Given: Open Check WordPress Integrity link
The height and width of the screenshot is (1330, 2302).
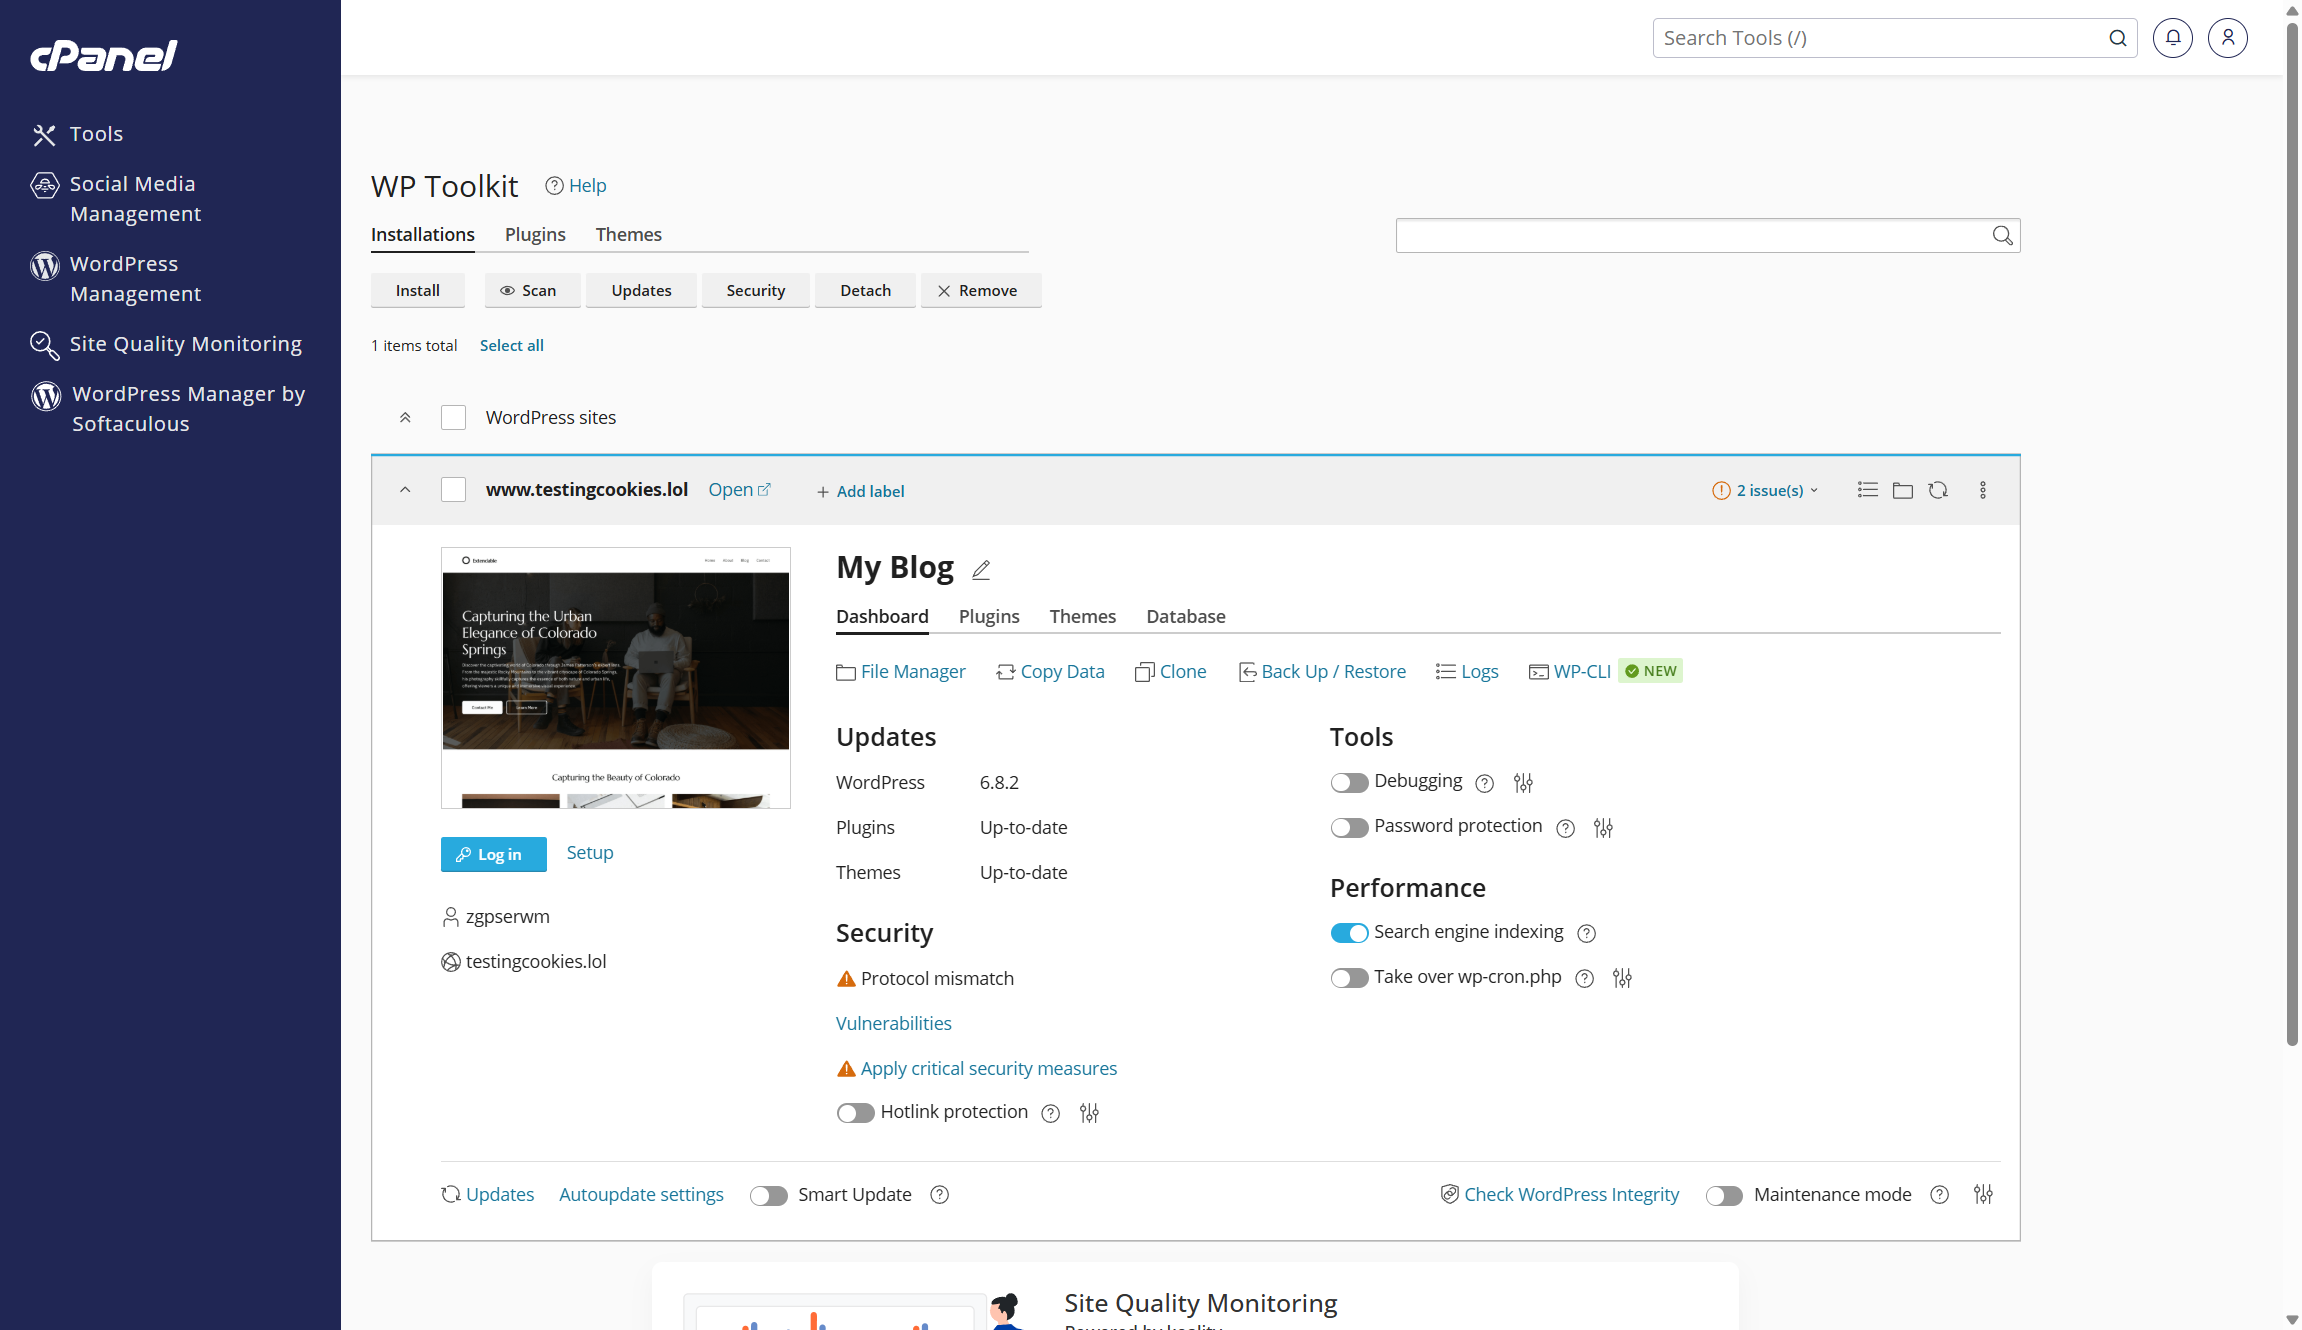Looking at the screenshot, I should coord(1570,1194).
